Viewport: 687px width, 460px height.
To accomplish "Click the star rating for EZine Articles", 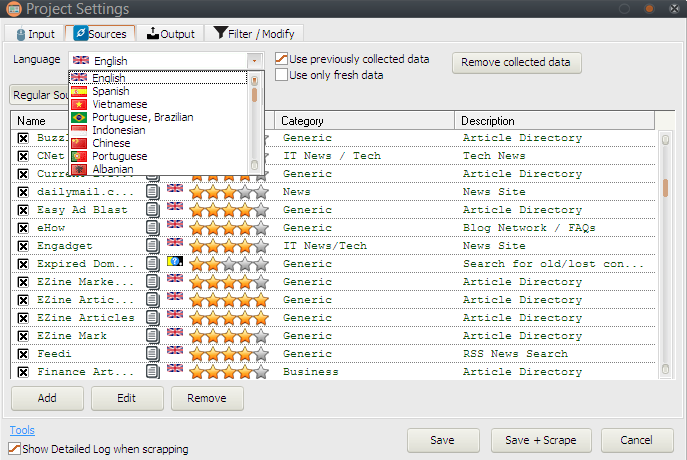I will tap(229, 318).
